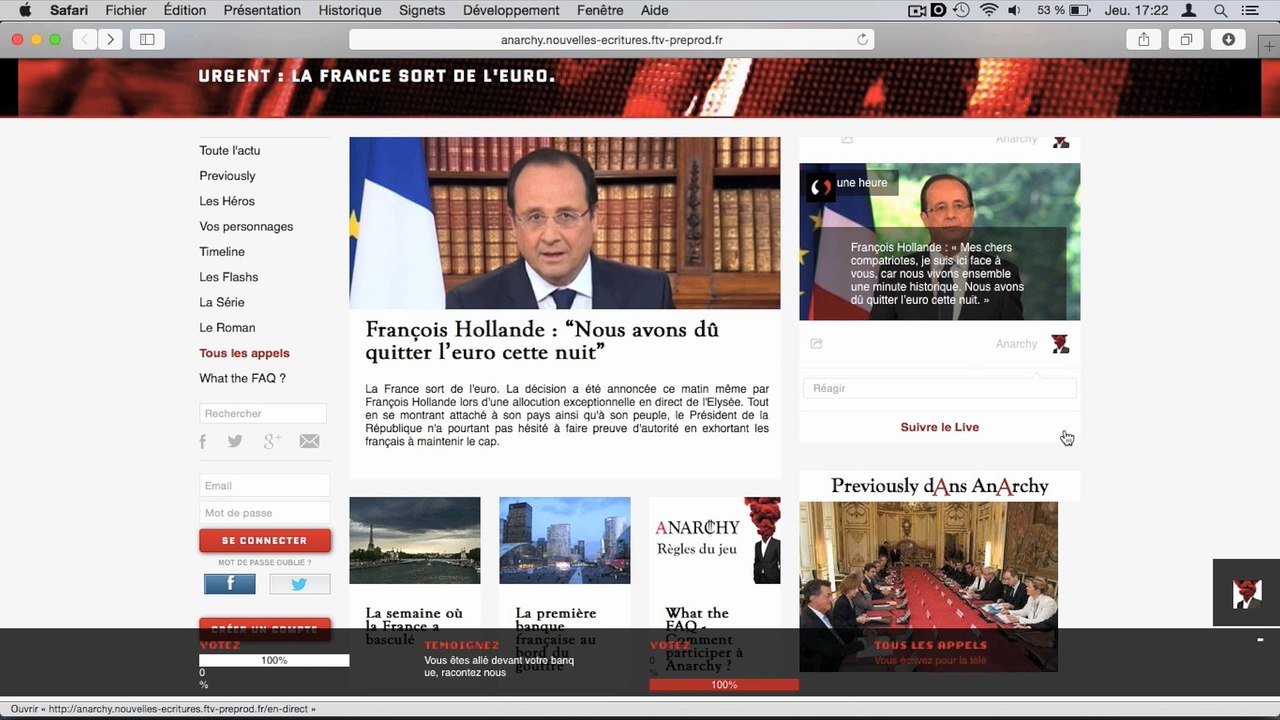Click the grey Twitter bird icon under the search field
Screen dimensions: 1280x720
pos(235,441)
